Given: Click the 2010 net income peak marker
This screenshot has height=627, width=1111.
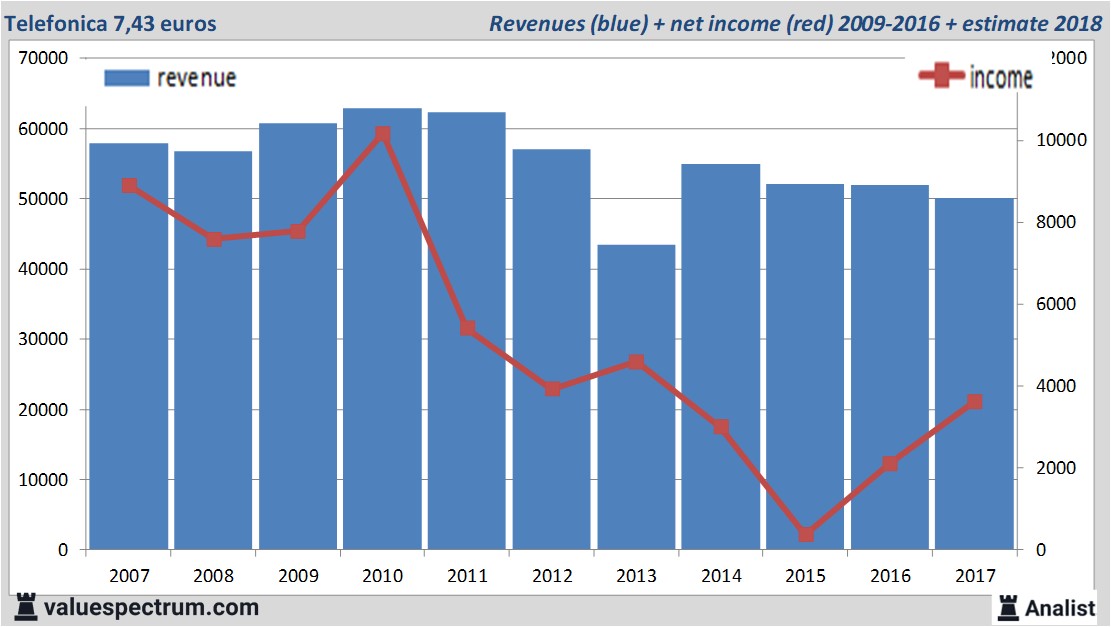Looking at the screenshot, I should pyautogui.click(x=382, y=134).
